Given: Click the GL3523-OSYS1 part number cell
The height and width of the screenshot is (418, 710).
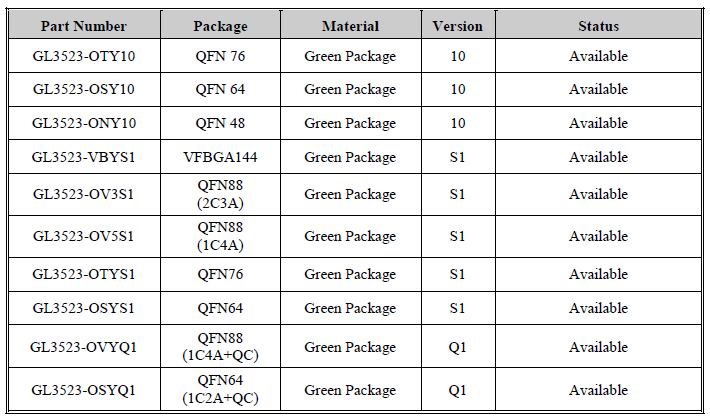Looking at the screenshot, I should [83, 308].
